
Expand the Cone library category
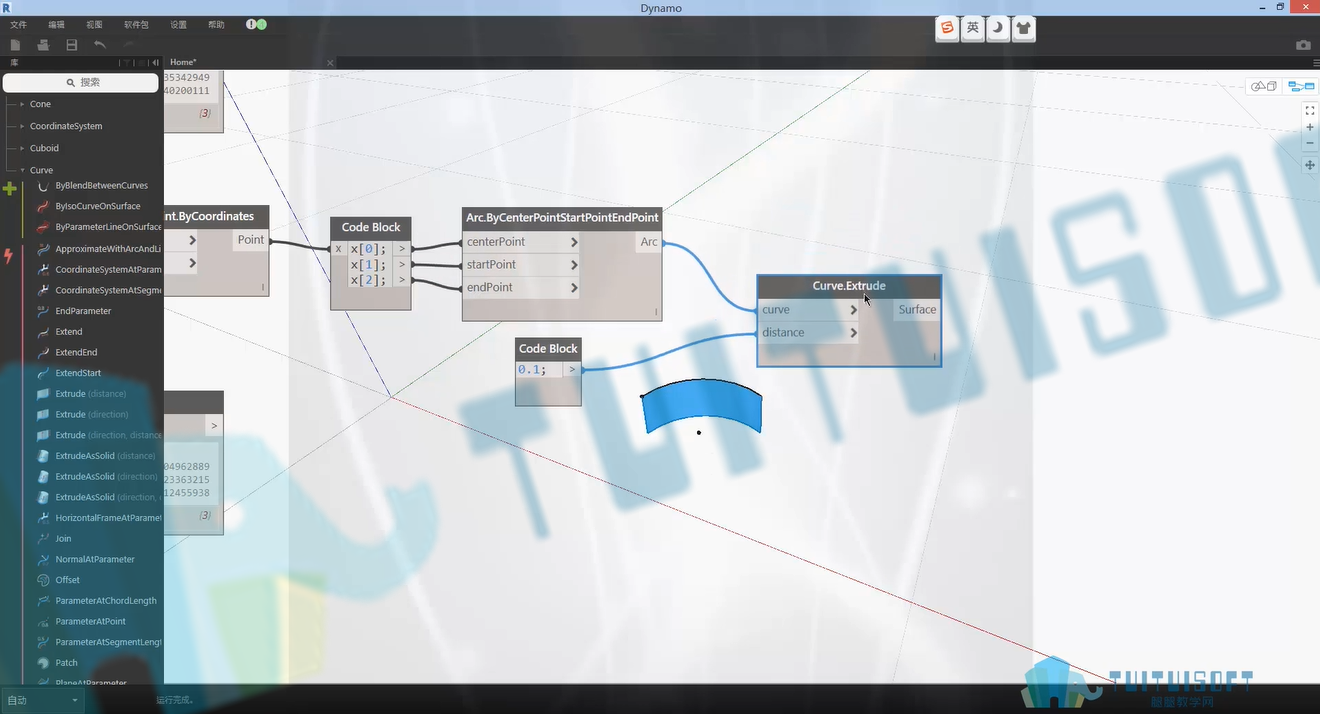point(40,104)
